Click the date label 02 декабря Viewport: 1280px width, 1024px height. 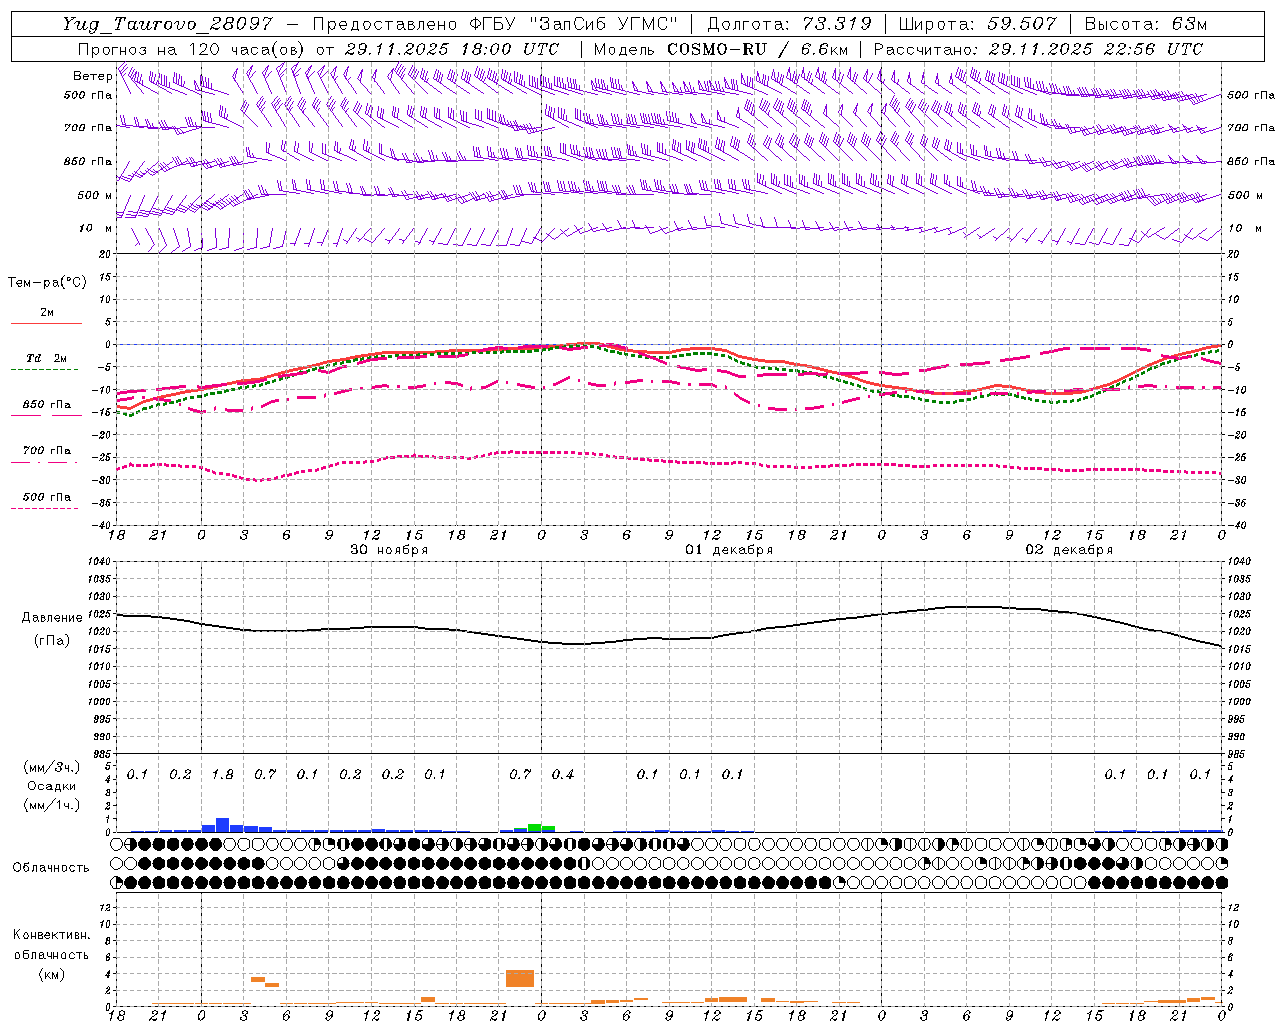tap(1069, 550)
